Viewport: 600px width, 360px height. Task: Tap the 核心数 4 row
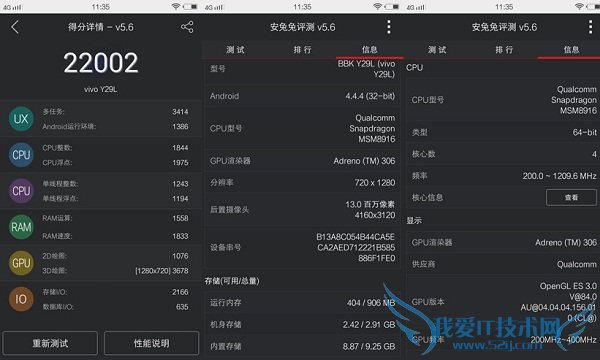pos(503,154)
